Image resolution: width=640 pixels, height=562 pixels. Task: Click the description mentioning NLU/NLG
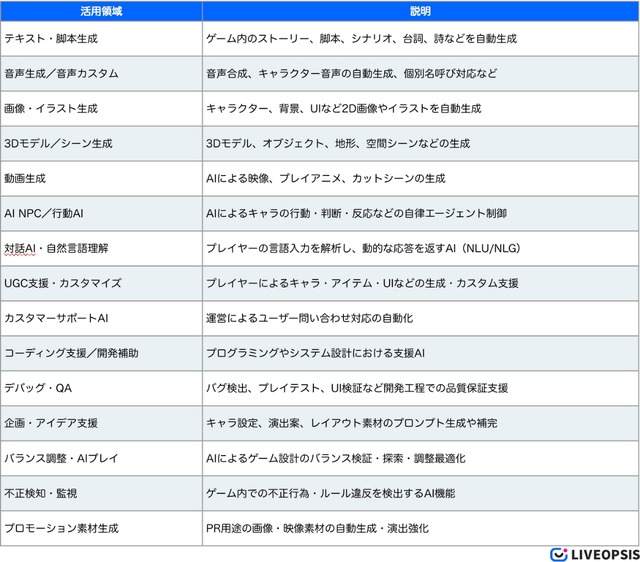coord(363,248)
